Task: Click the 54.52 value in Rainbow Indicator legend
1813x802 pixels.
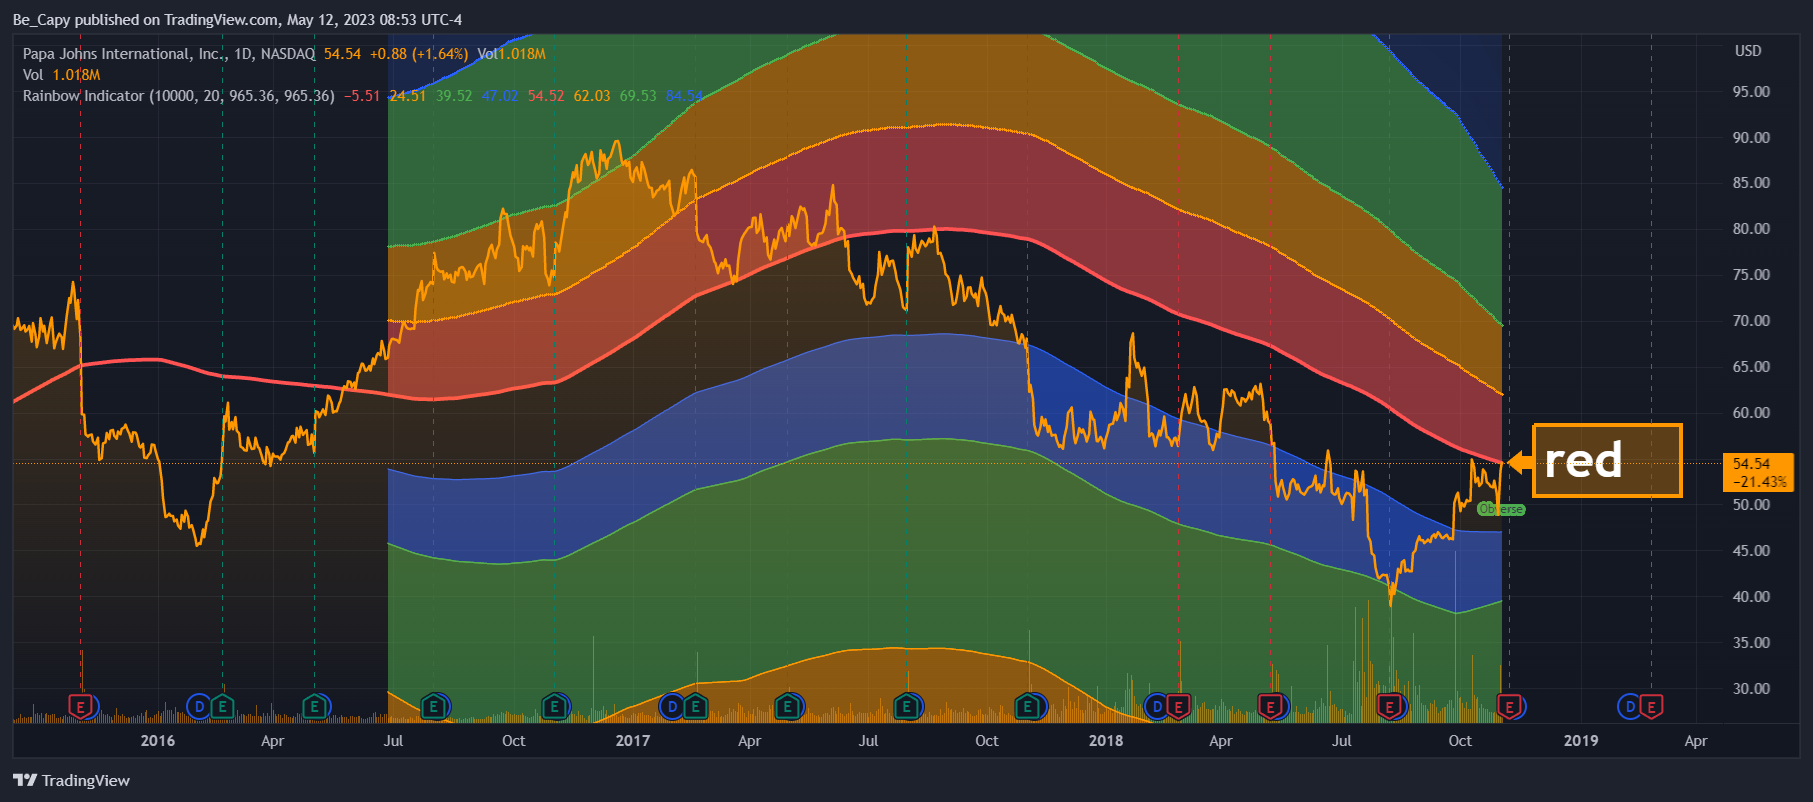Action: (546, 96)
